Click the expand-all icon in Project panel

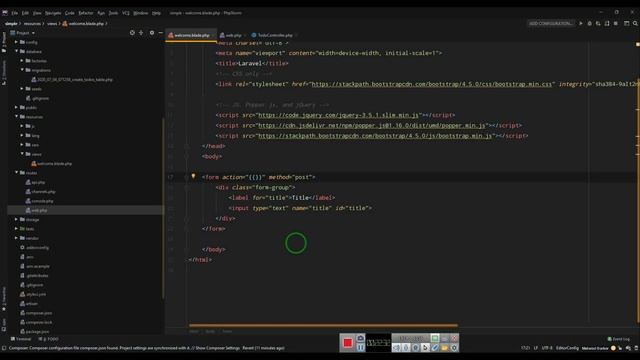tap(141, 33)
